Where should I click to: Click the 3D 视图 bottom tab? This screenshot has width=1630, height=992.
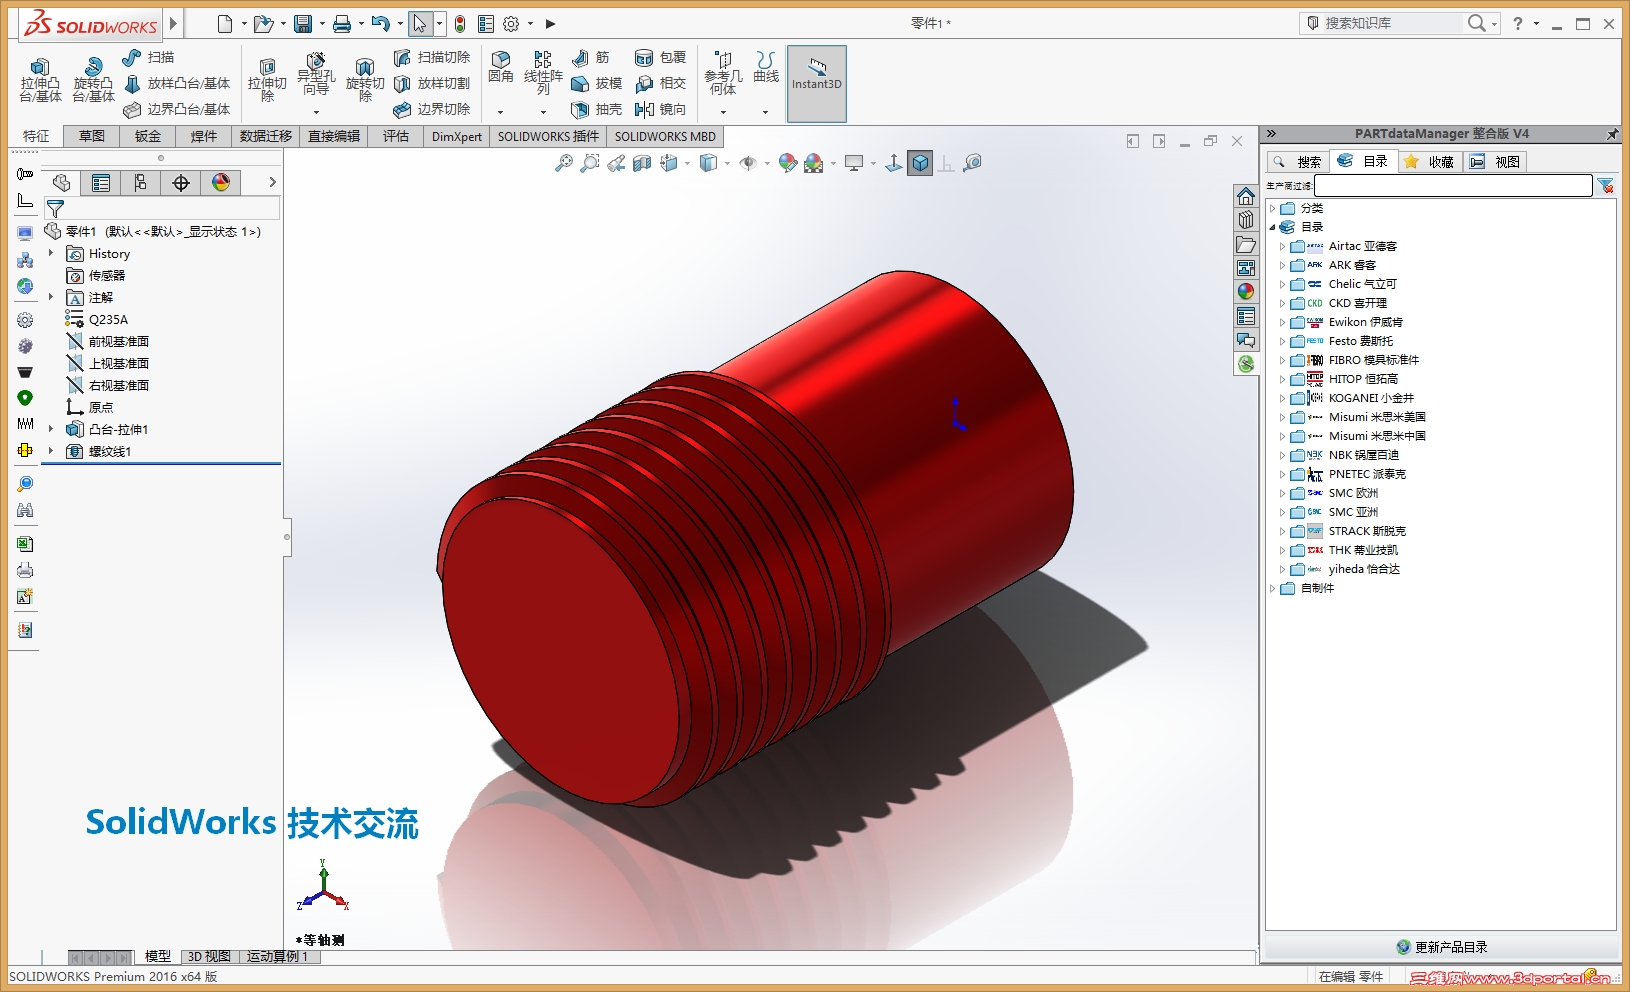click(209, 957)
